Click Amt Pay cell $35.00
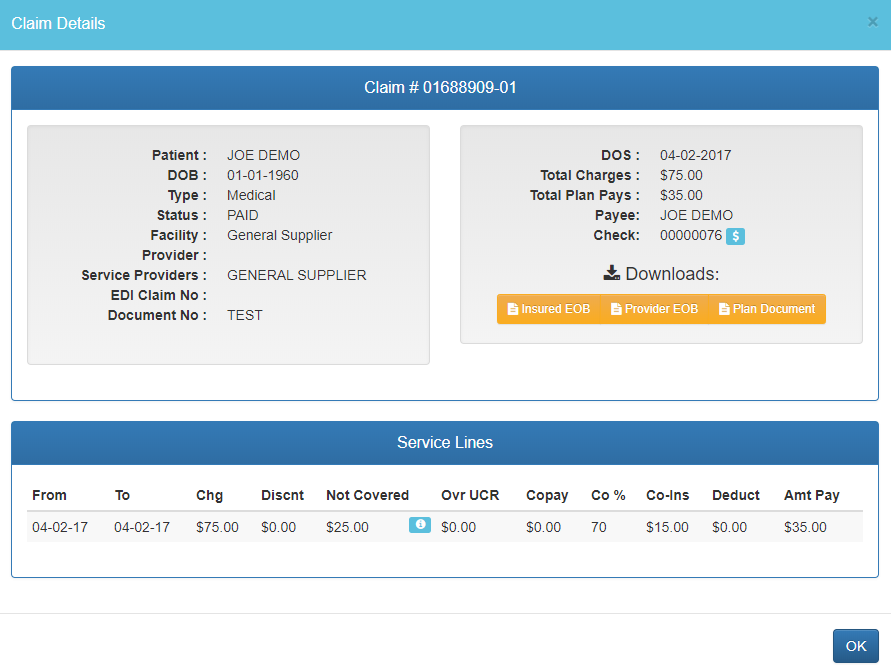This screenshot has width=891, height=669. 805,527
